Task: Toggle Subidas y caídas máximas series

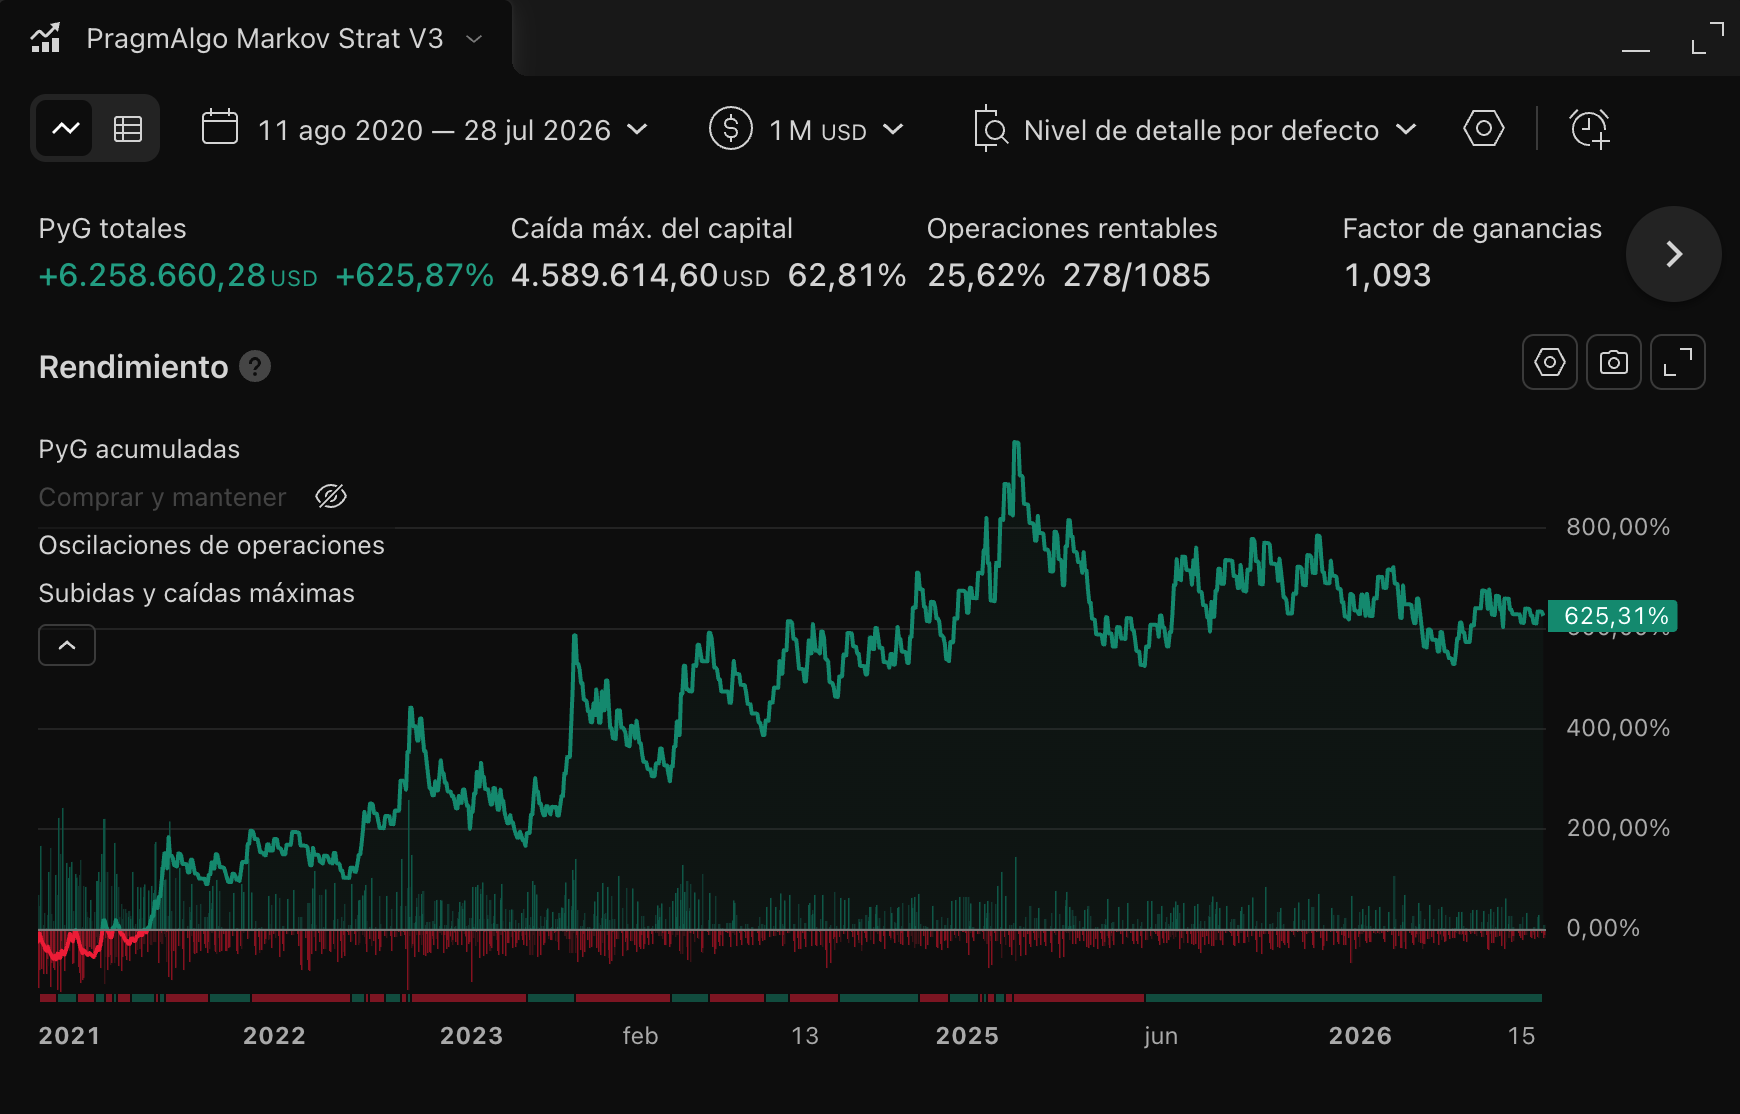Action: pyautogui.click(x=196, y=593)
